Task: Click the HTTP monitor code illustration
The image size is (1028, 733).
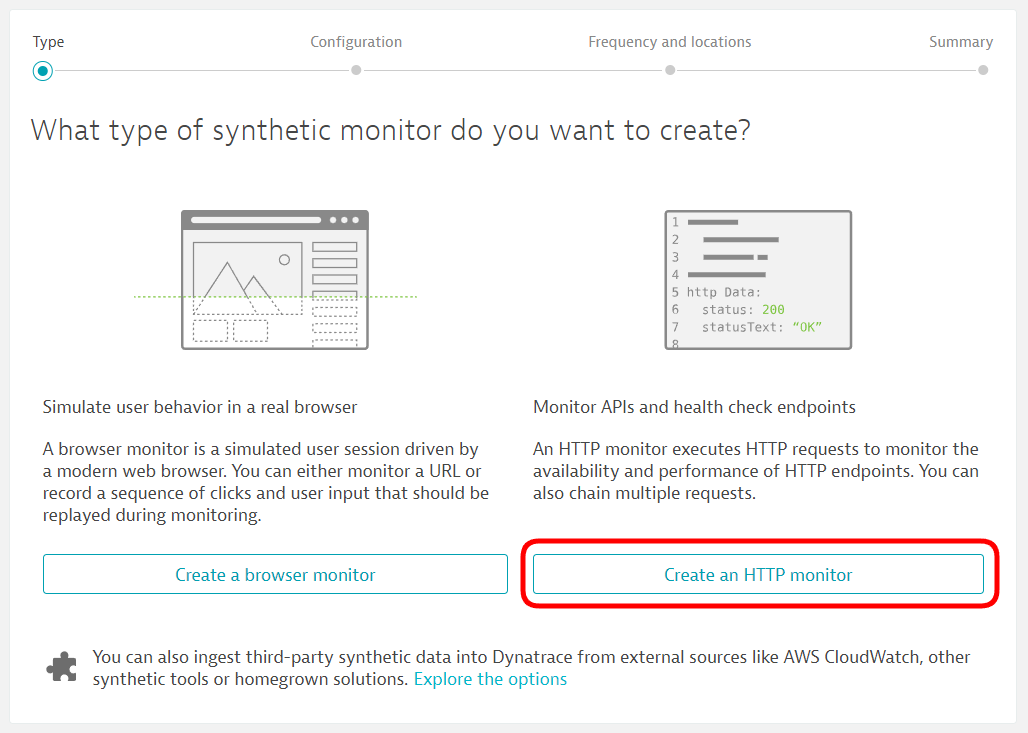Action: (758, 280)
